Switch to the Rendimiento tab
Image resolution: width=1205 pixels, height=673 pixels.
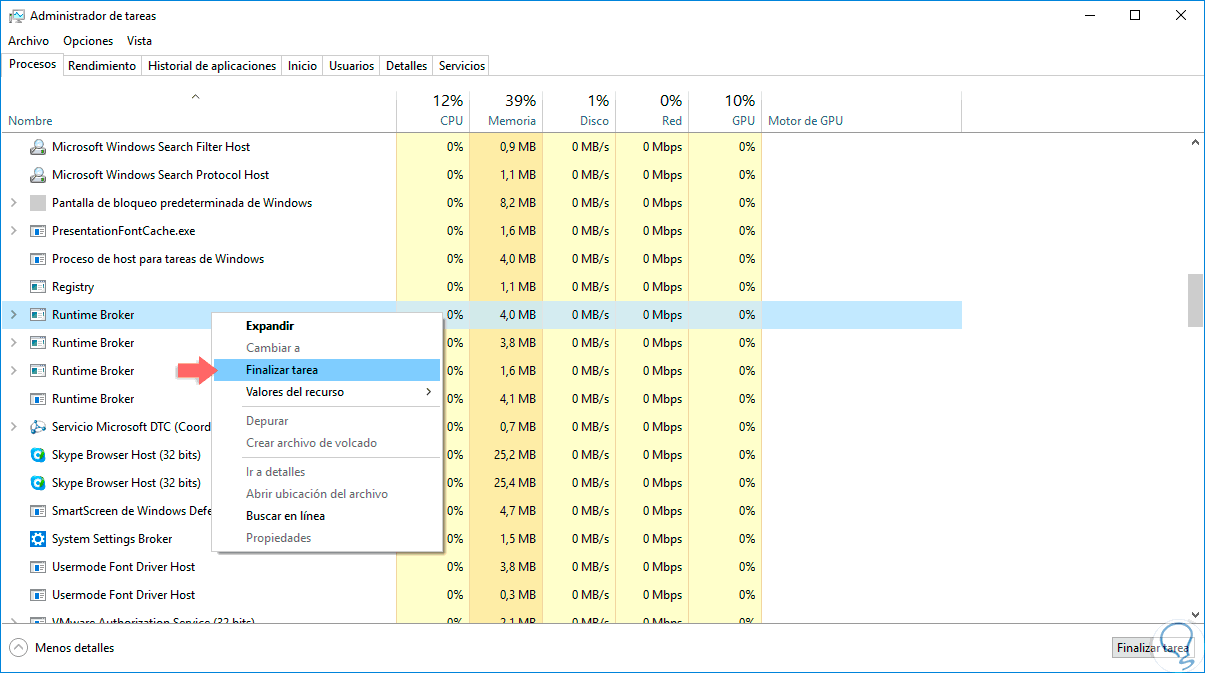[x=102, y=66]
